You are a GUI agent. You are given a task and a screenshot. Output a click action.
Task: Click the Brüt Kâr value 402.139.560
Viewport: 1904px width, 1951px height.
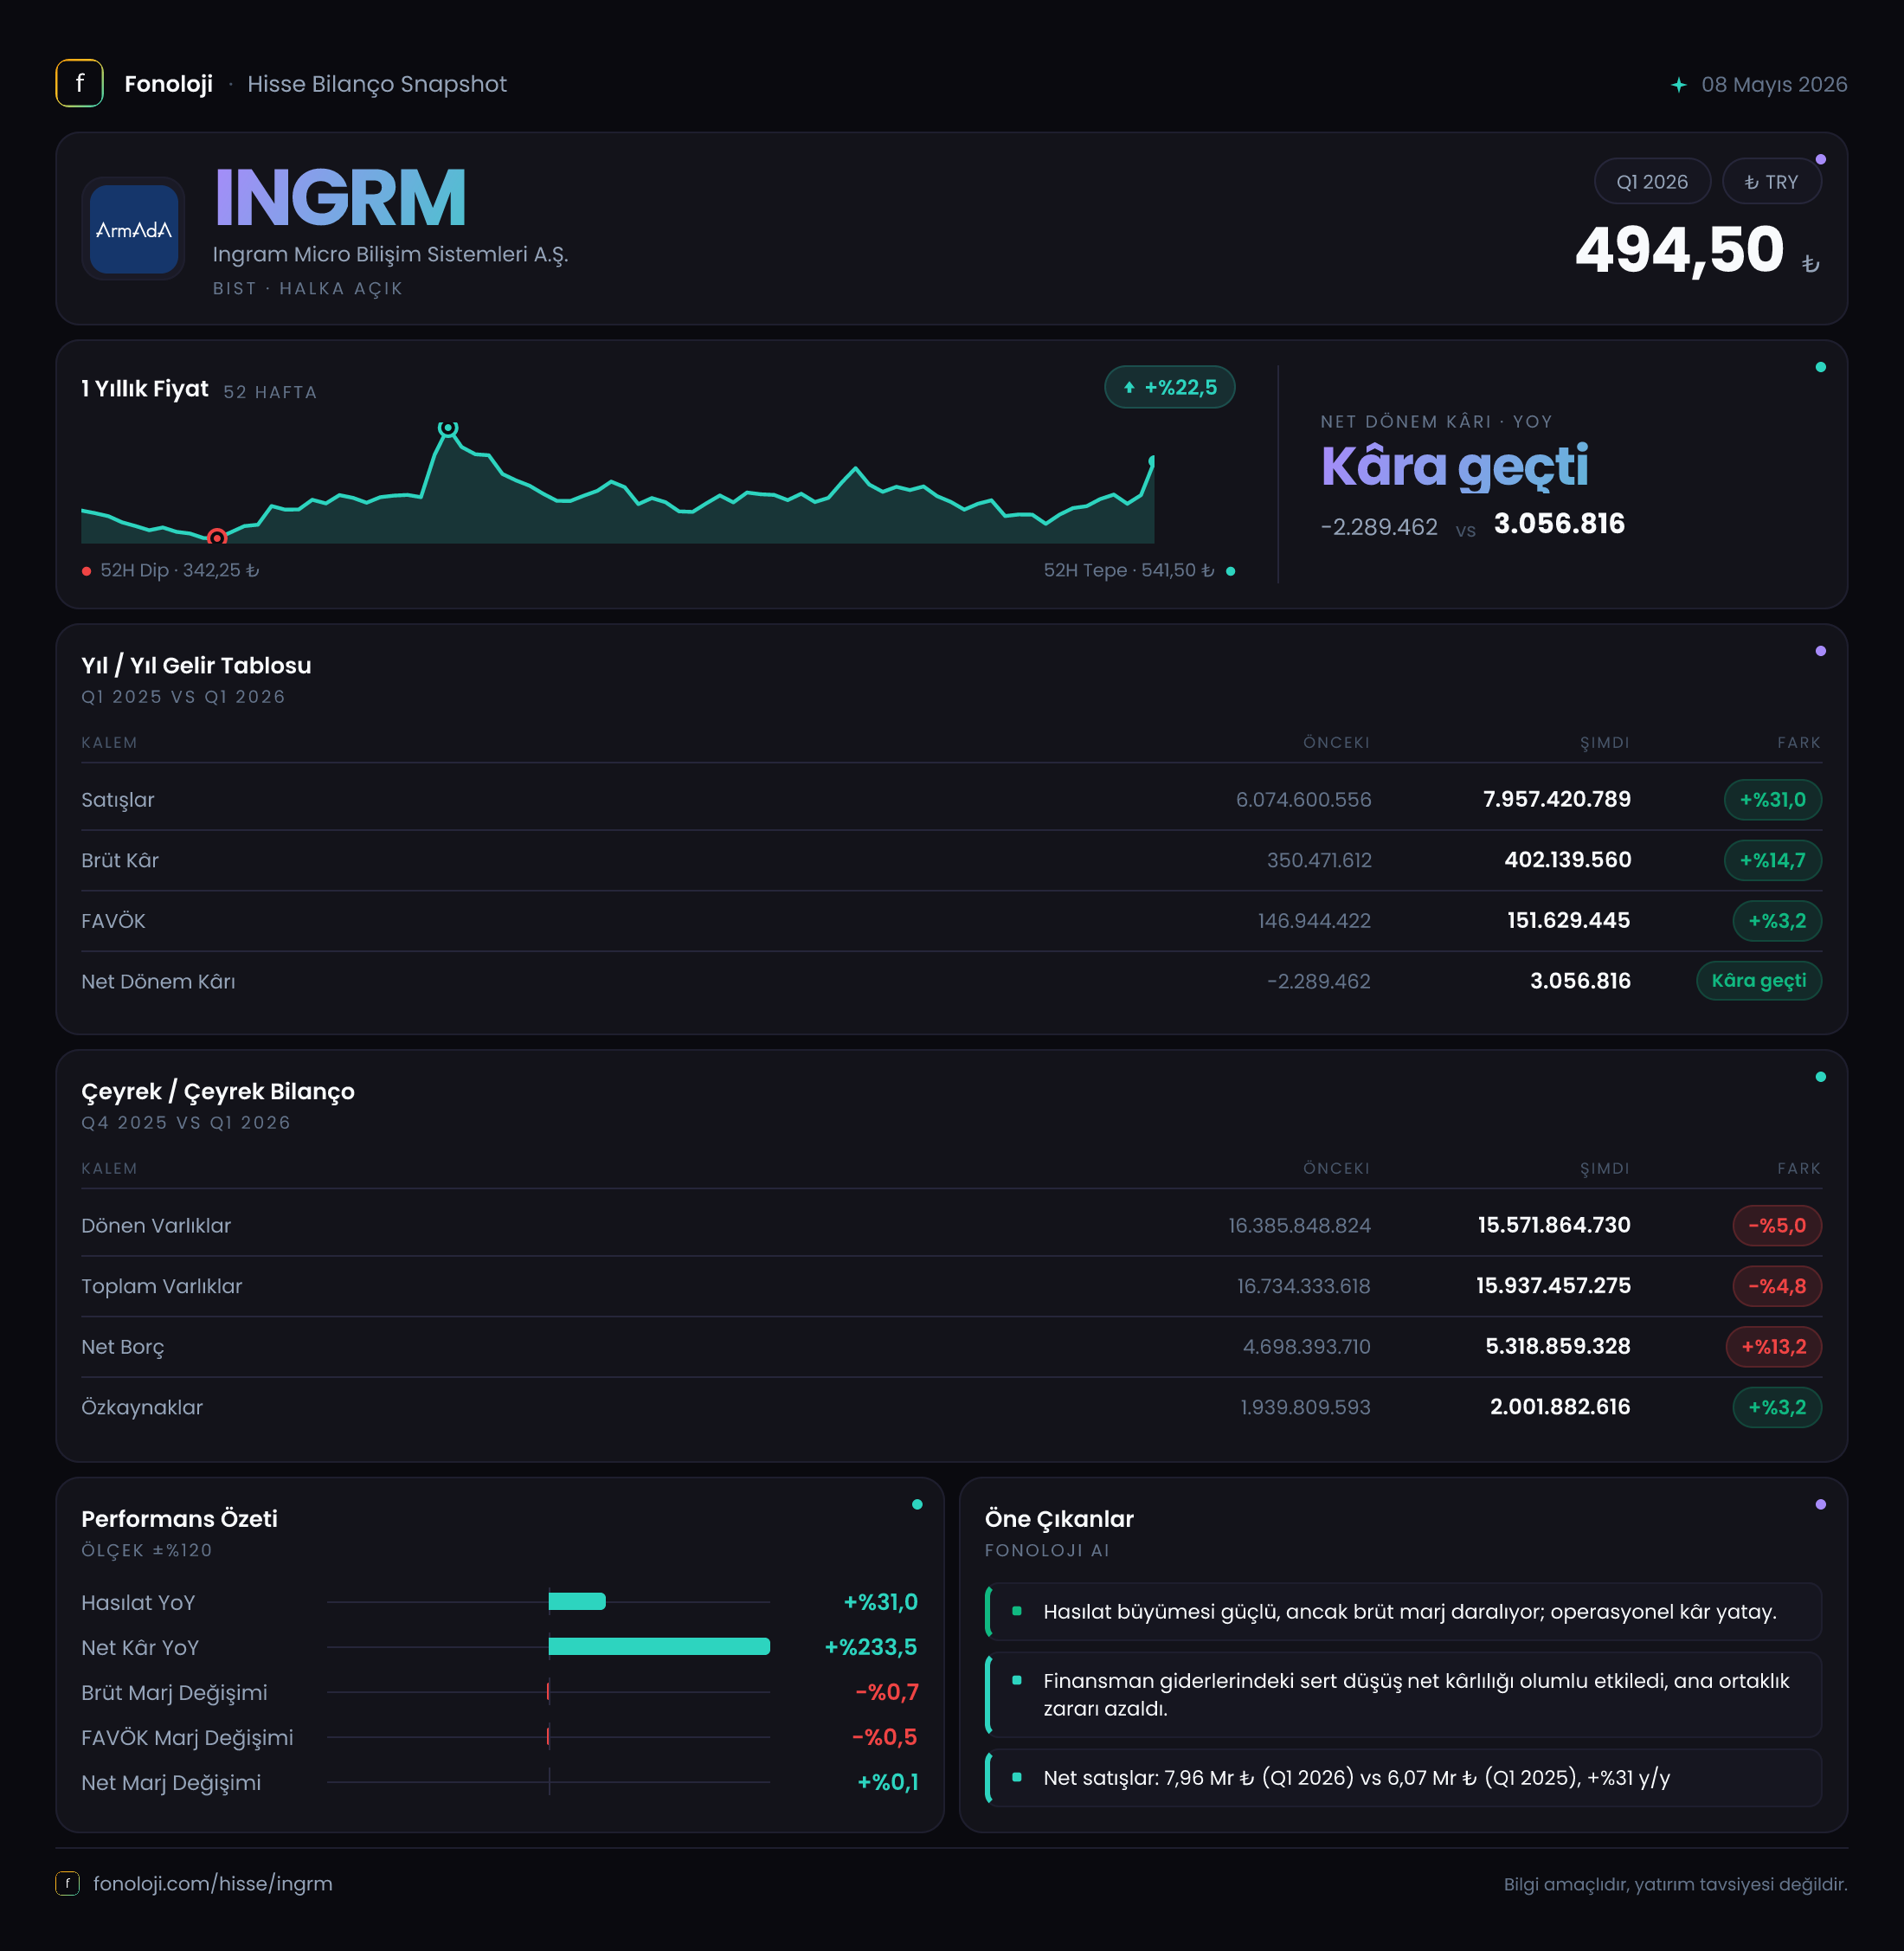tap(1567, 860)
